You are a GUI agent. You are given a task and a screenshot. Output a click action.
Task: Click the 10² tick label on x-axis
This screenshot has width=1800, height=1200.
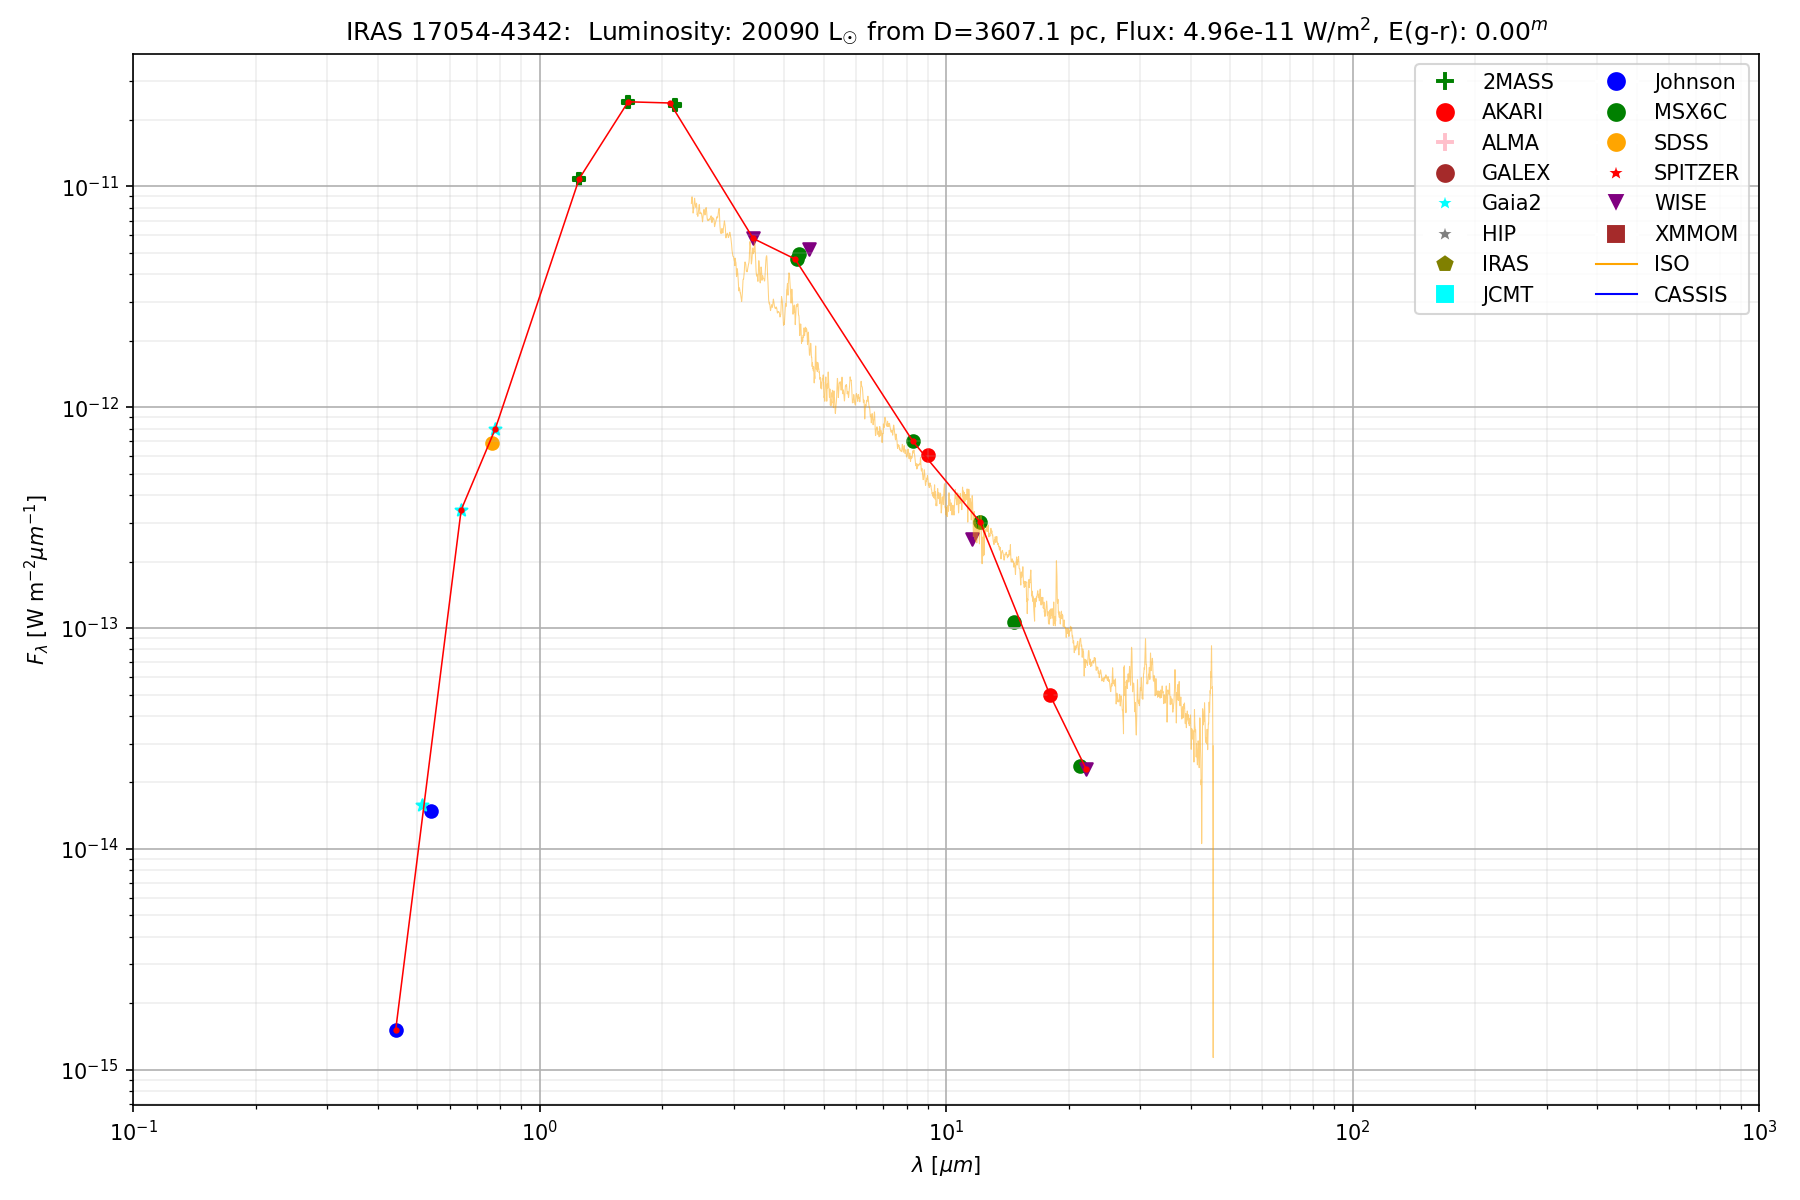[1352, 1131]
